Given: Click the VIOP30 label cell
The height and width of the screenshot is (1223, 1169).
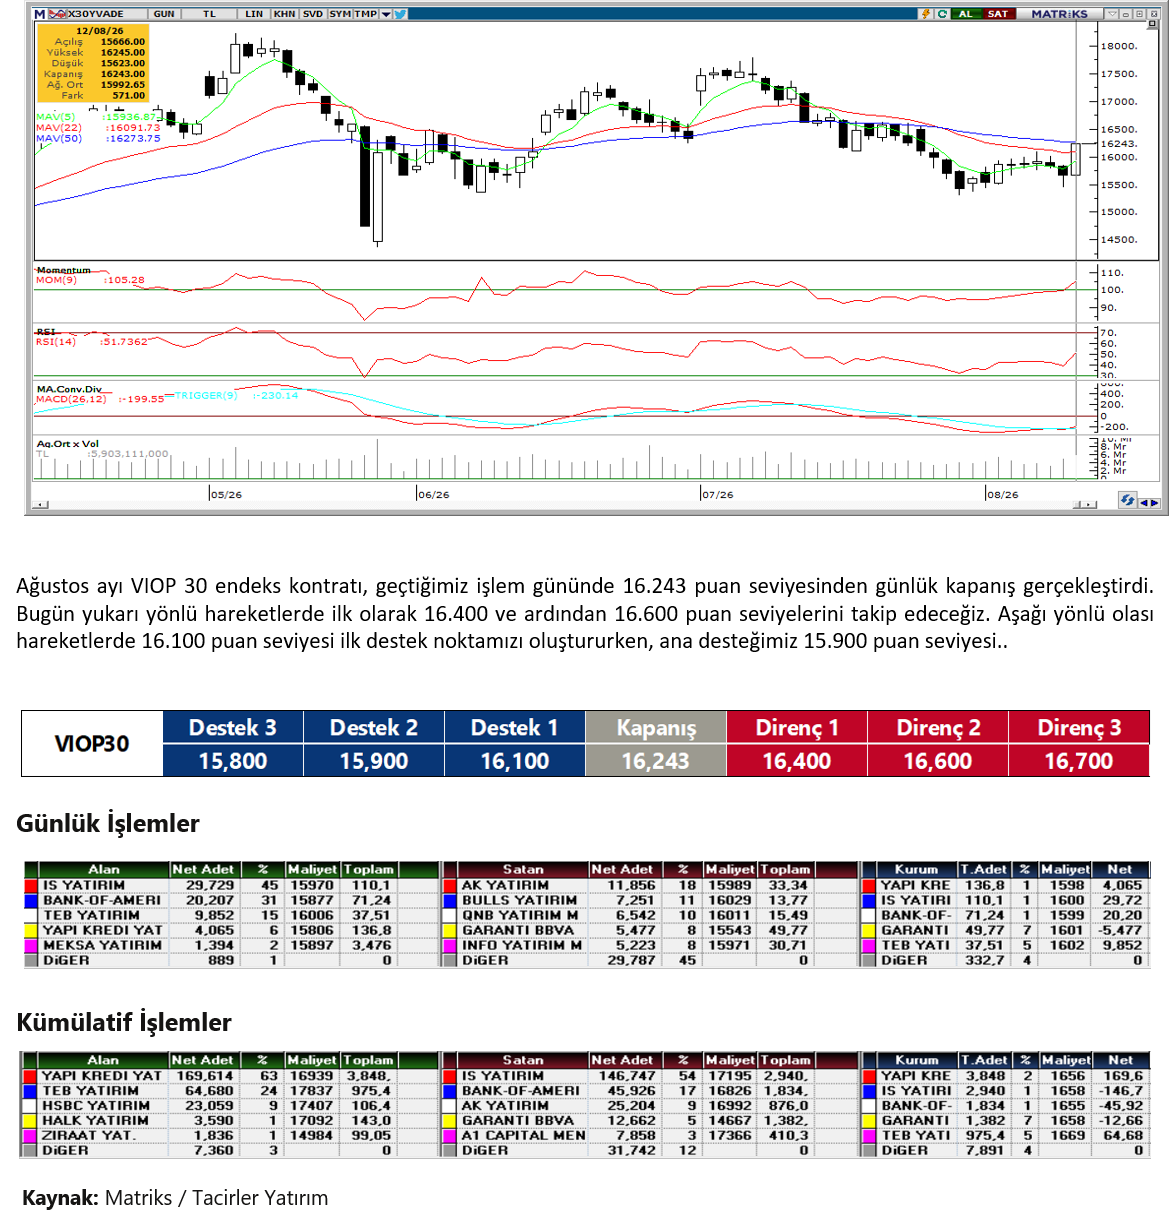Looking at the screenshot, I should (92, 744).
